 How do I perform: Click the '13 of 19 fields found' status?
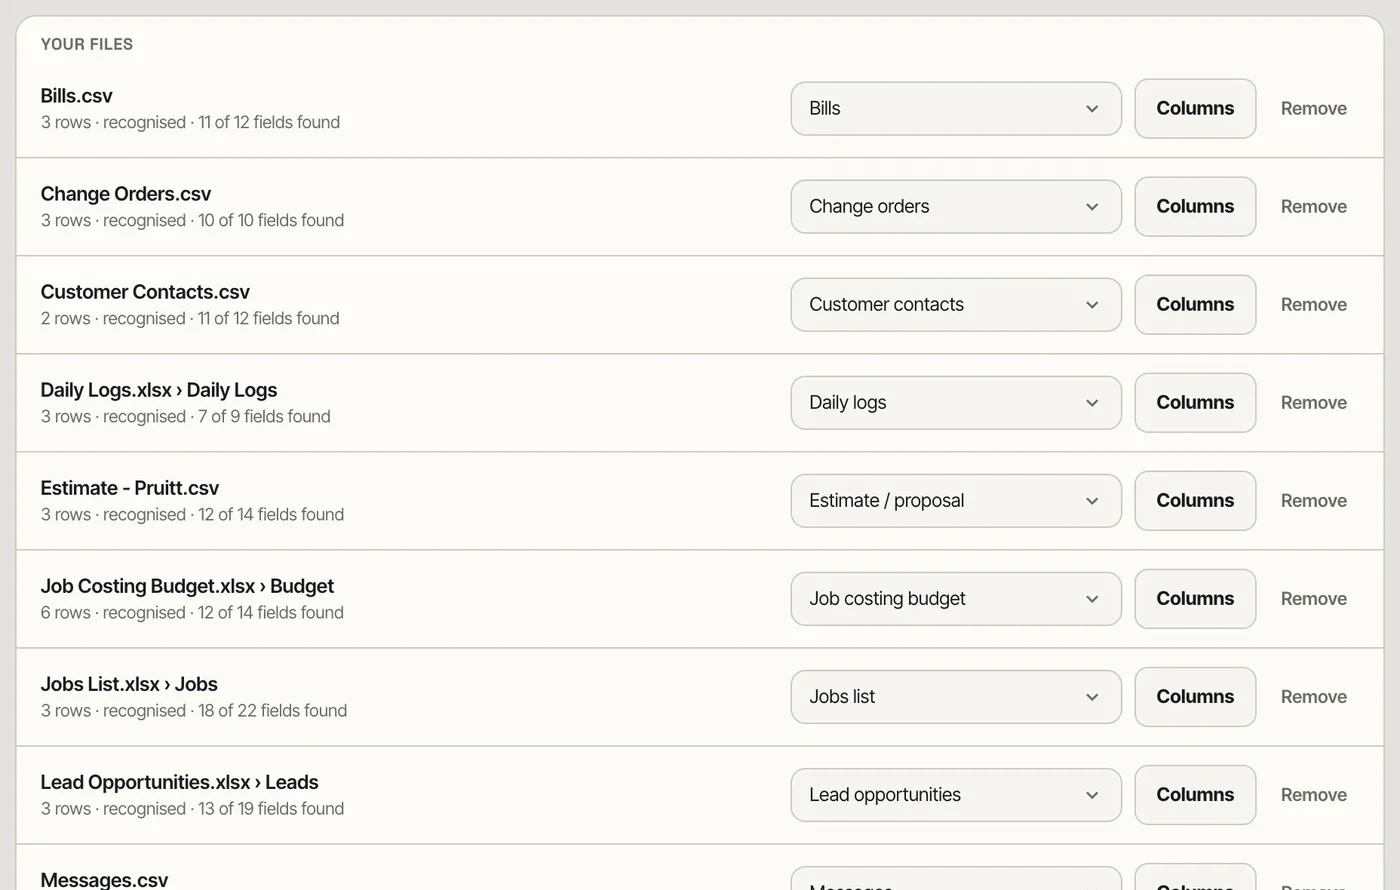click(271, 809)
